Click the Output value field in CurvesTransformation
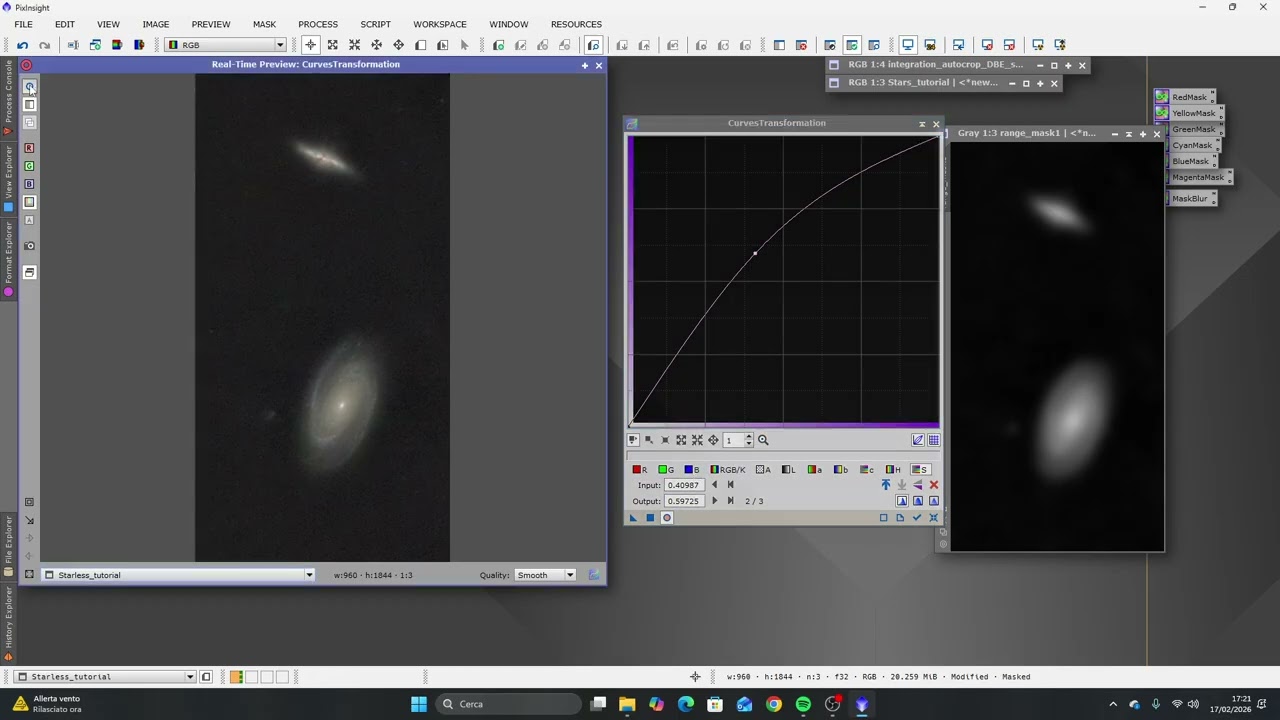The width and height of the screenshot is (1280, 720). click(684, 501)
